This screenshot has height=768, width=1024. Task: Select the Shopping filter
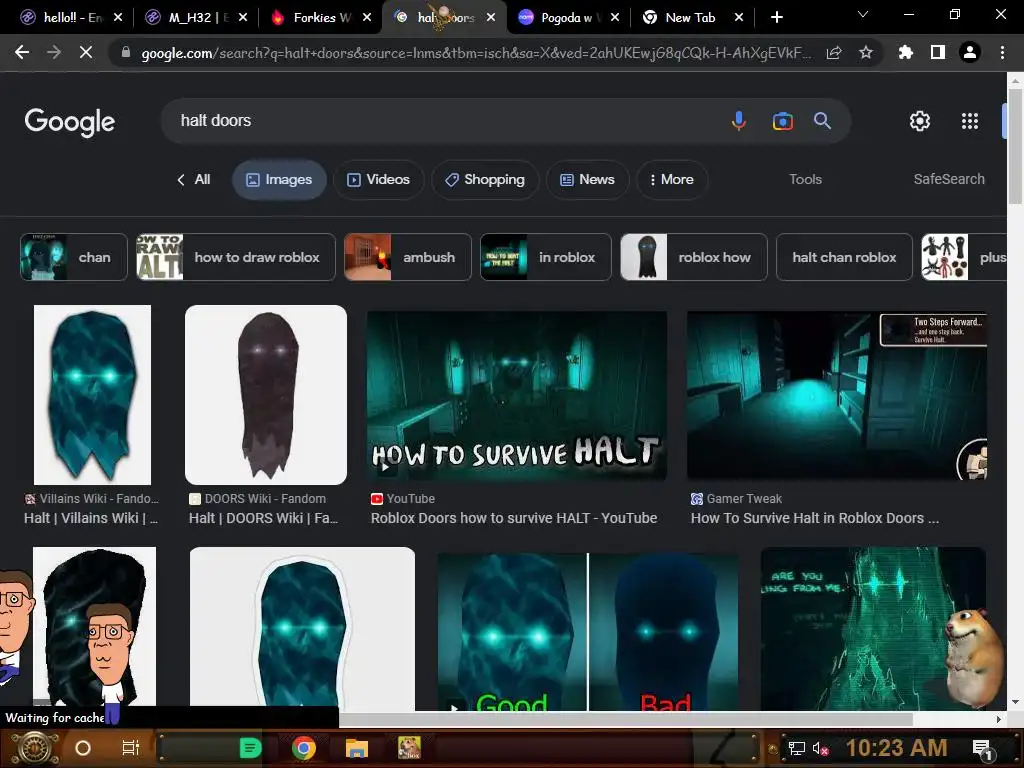click(485, 180)
